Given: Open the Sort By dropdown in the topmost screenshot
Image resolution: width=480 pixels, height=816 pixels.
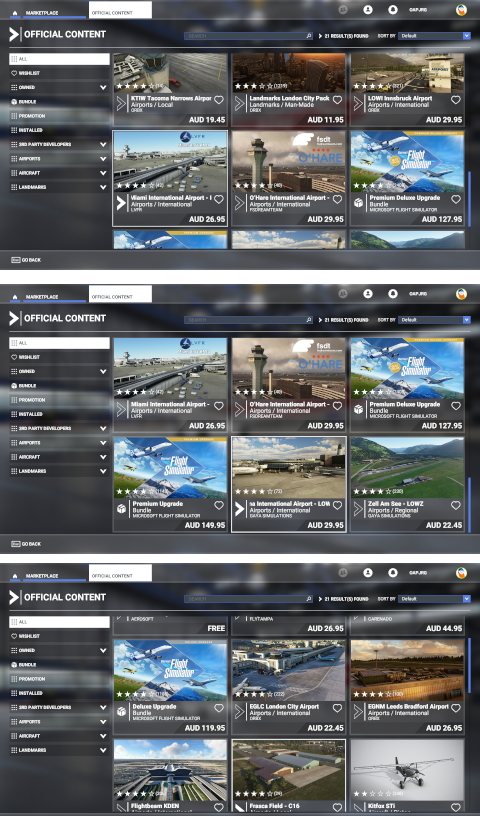Looking at the screenshot, I should pyautogui.click(x=434, y=36).
